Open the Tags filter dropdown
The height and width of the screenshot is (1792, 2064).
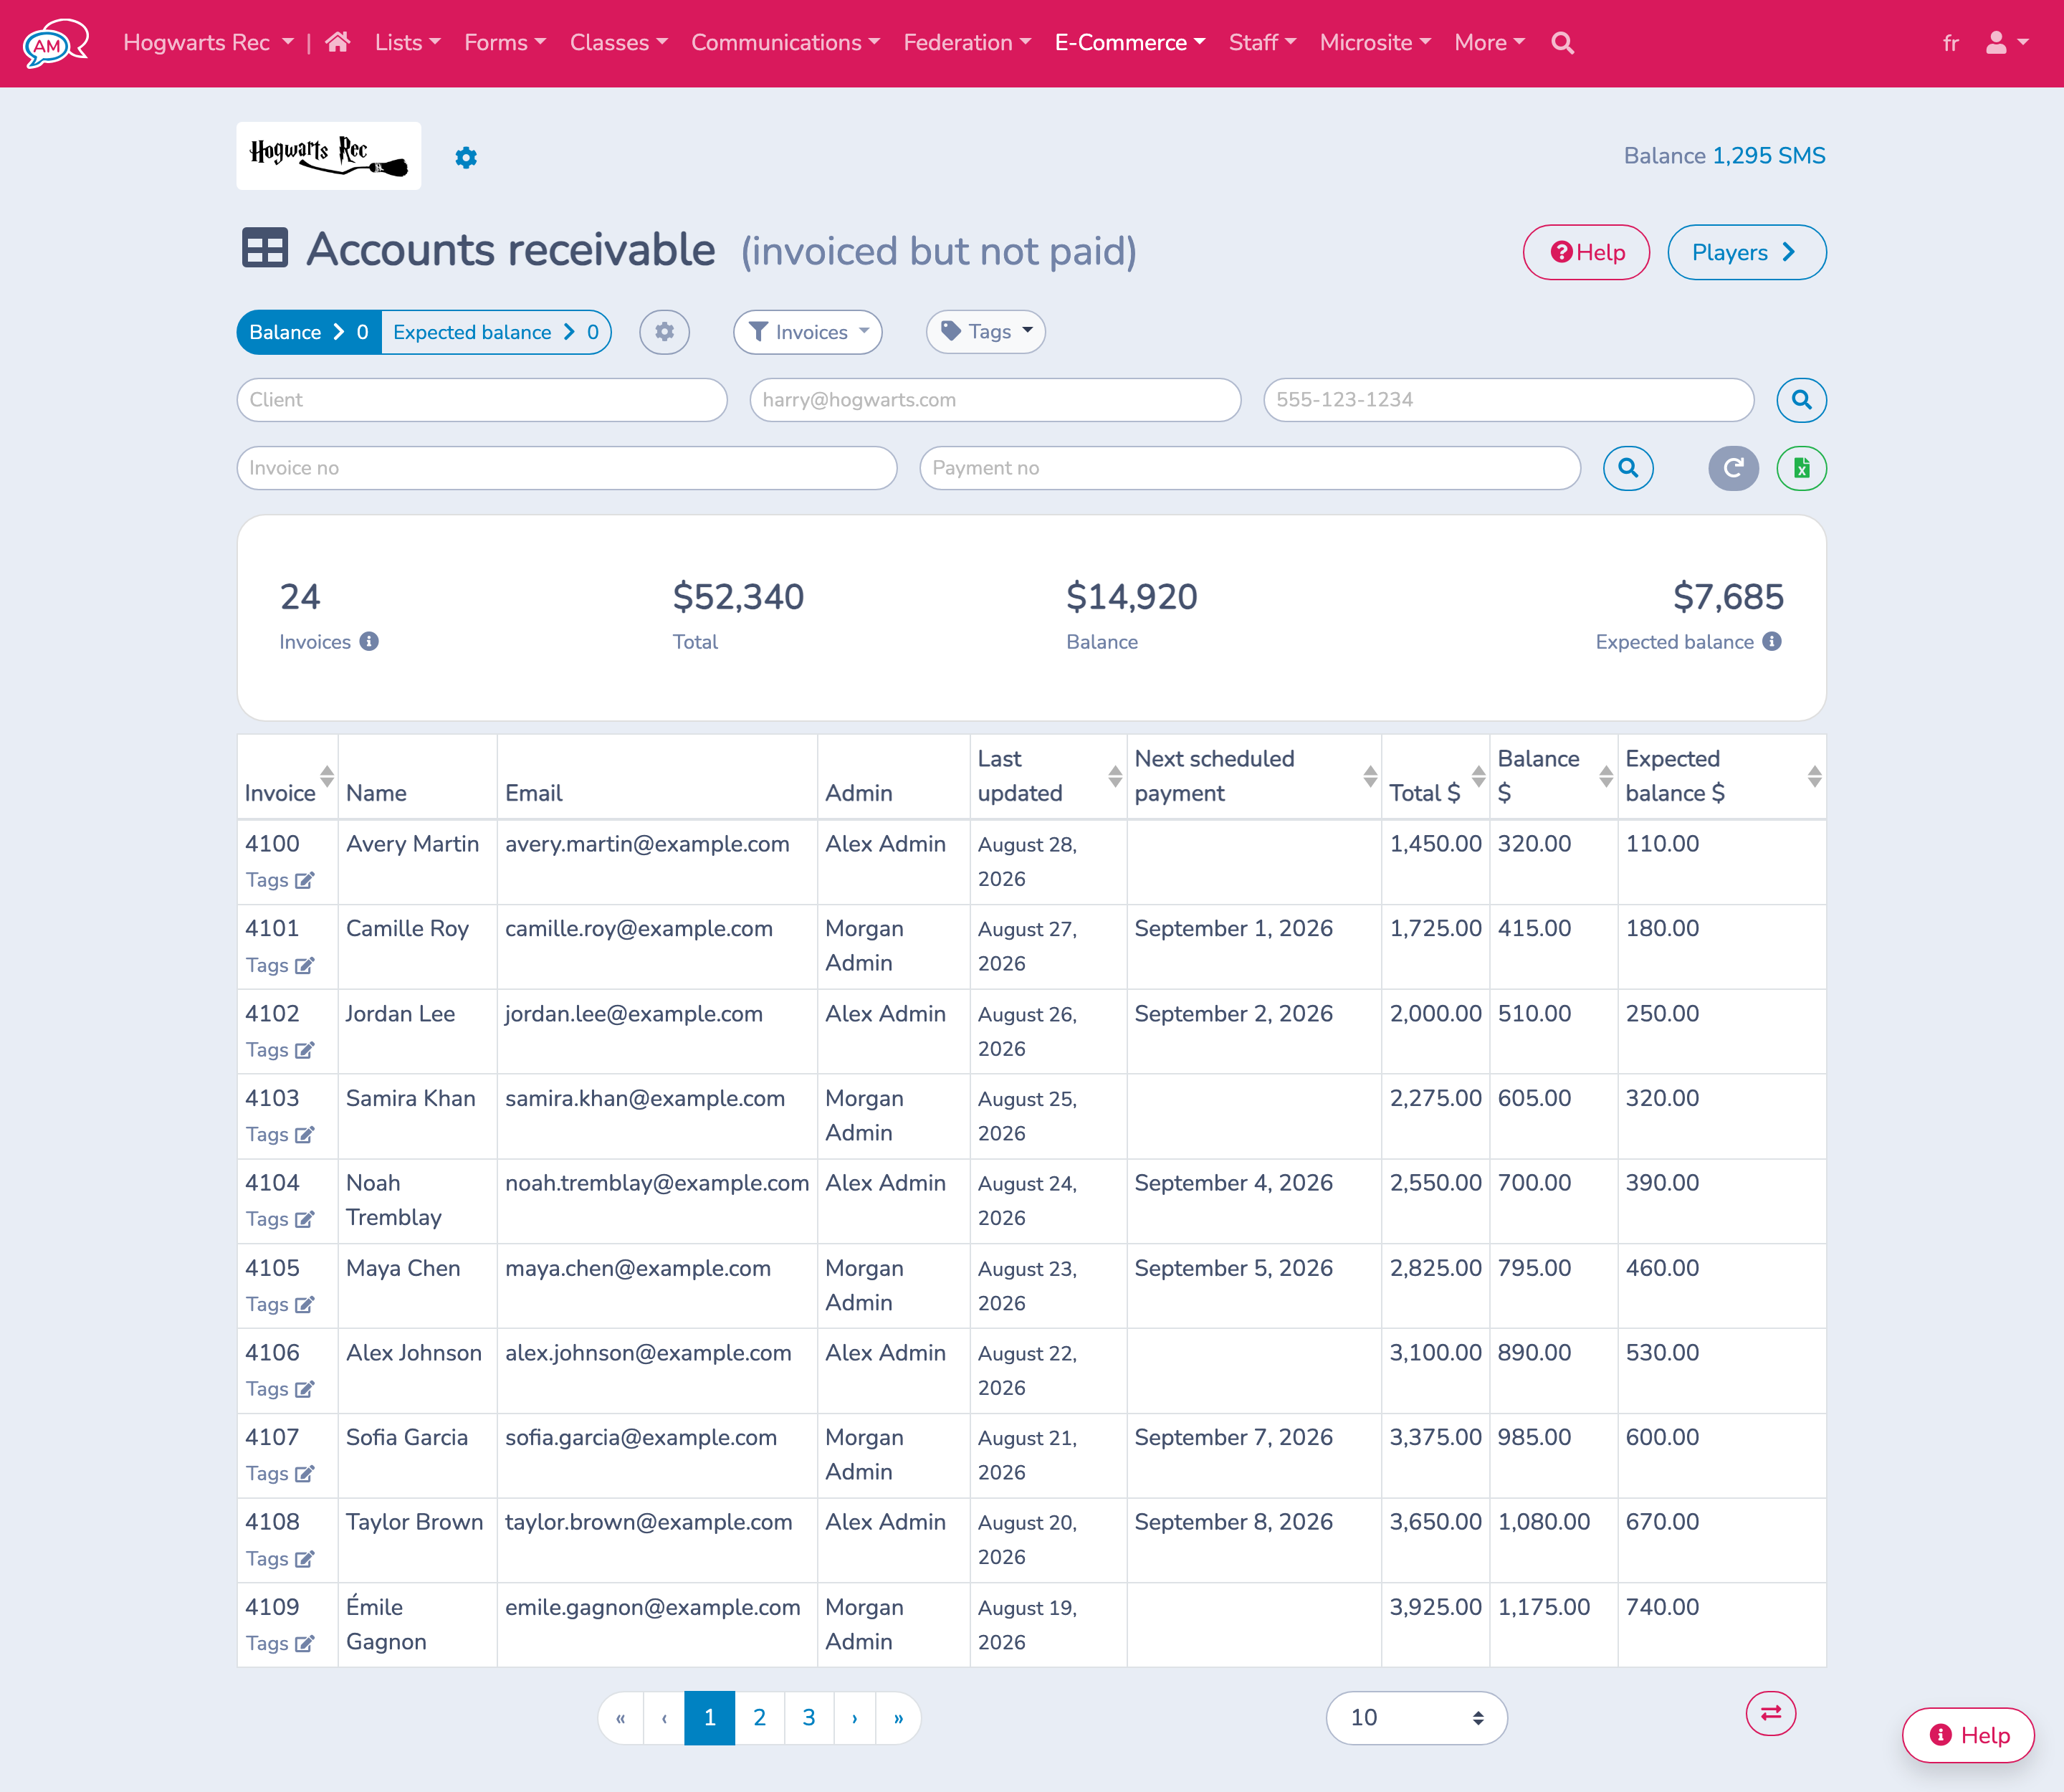coord(986,332)
